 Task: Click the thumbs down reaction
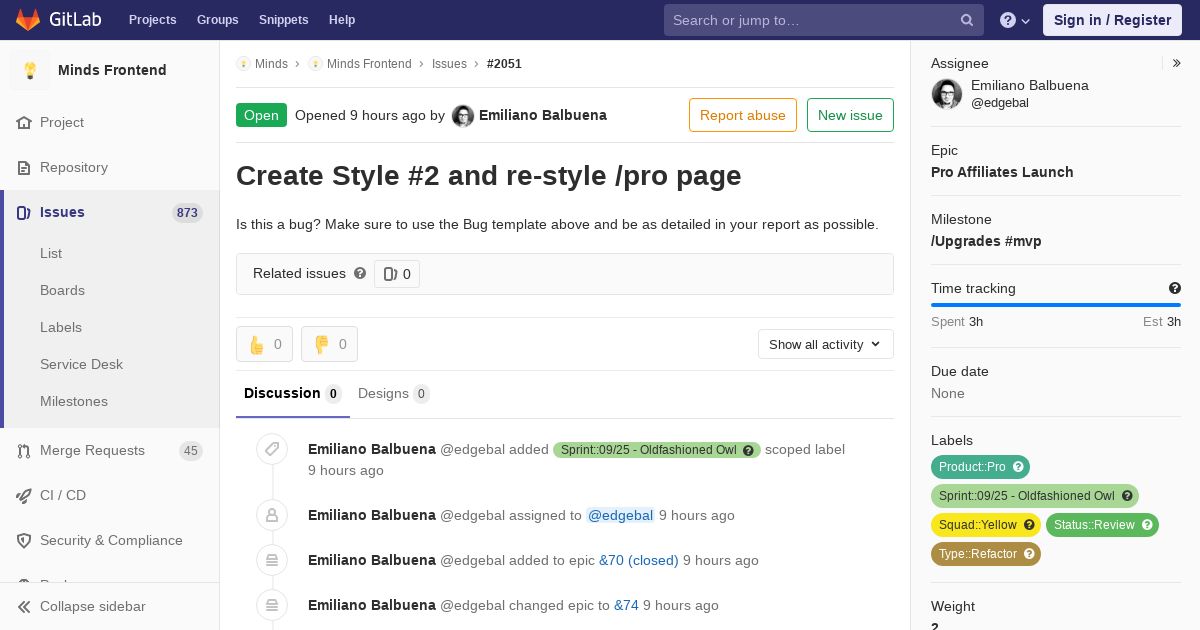(x=329, y=344)
